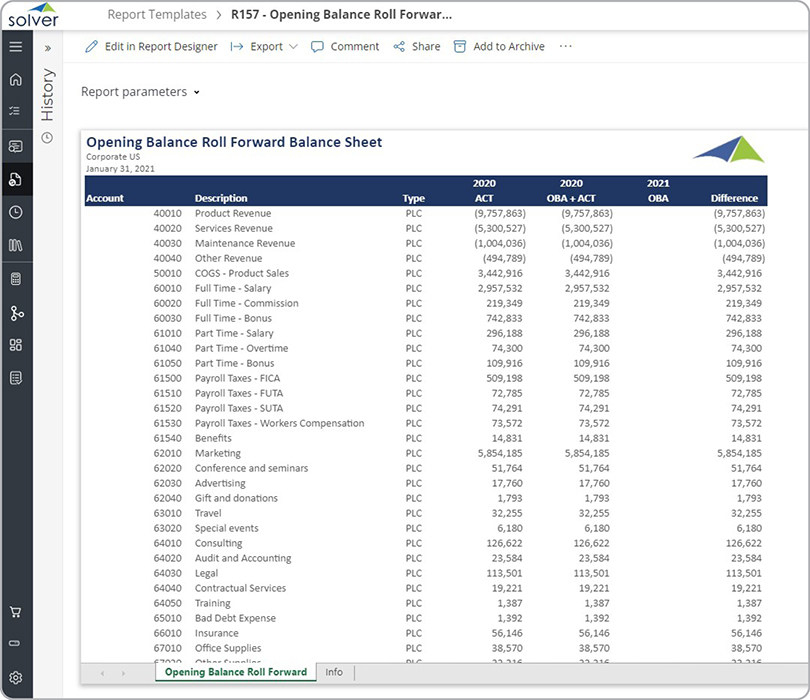Click the 2021 OBA column header
810x700 pixels.
point(658,191)
